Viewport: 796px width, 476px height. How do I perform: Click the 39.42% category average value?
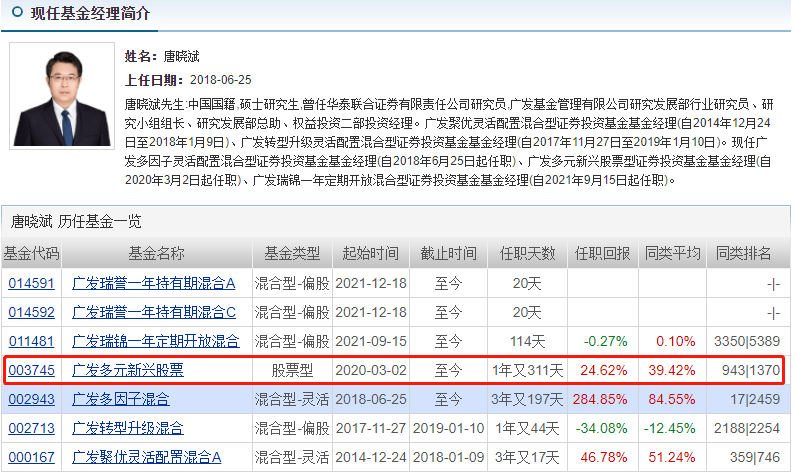pyautogui.click(x=672, y=370)
